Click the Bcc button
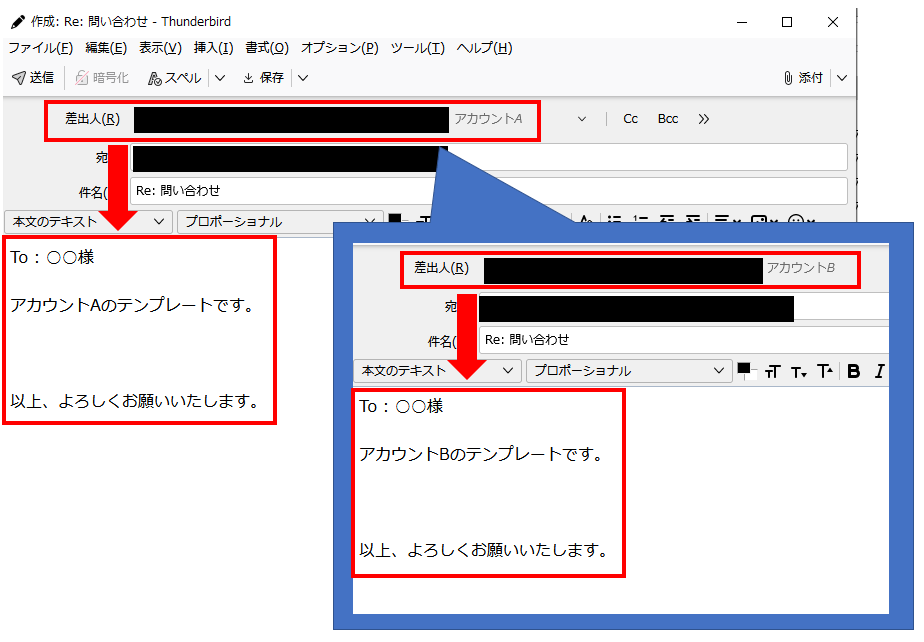Viewport: 924px width, 642px height. click(x=667, y=118)
